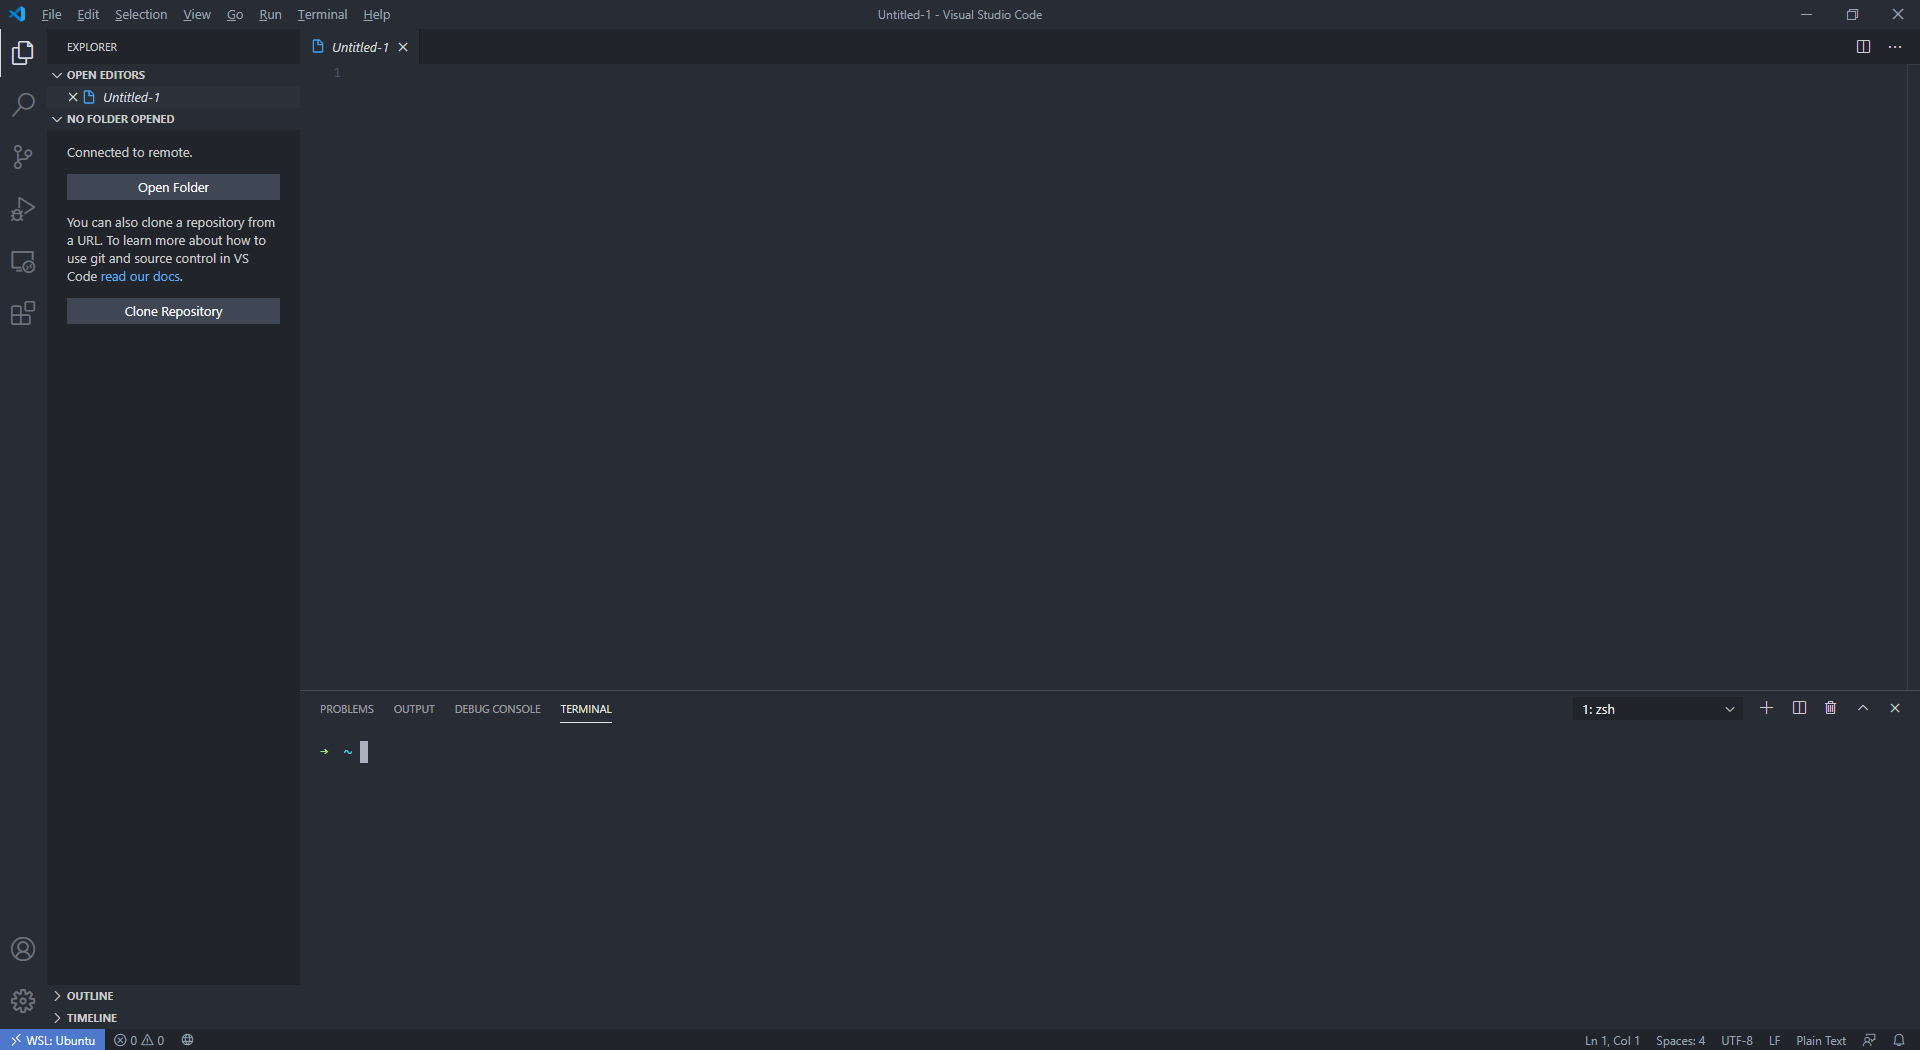Click the WSL: Ubuntu remote indicator

pos(53,1040)
